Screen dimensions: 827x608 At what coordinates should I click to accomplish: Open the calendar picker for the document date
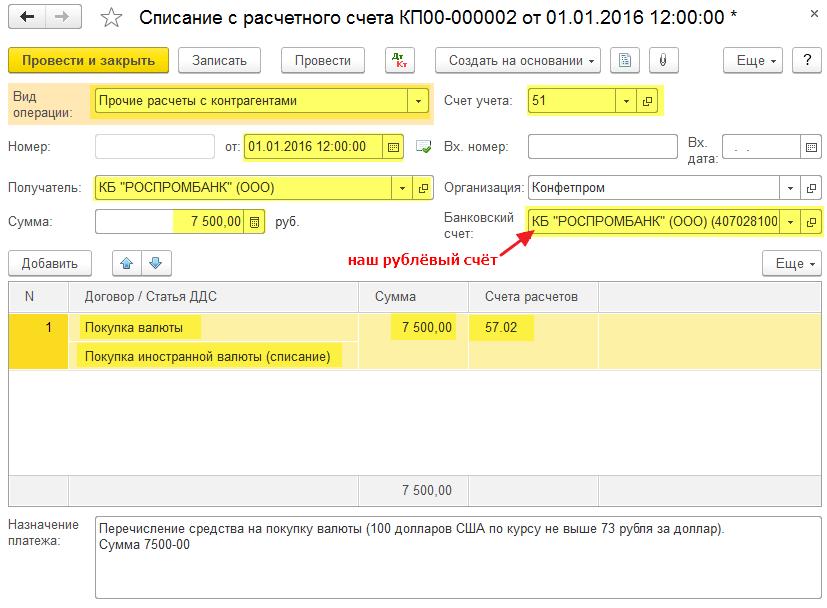tap(393, 147)
